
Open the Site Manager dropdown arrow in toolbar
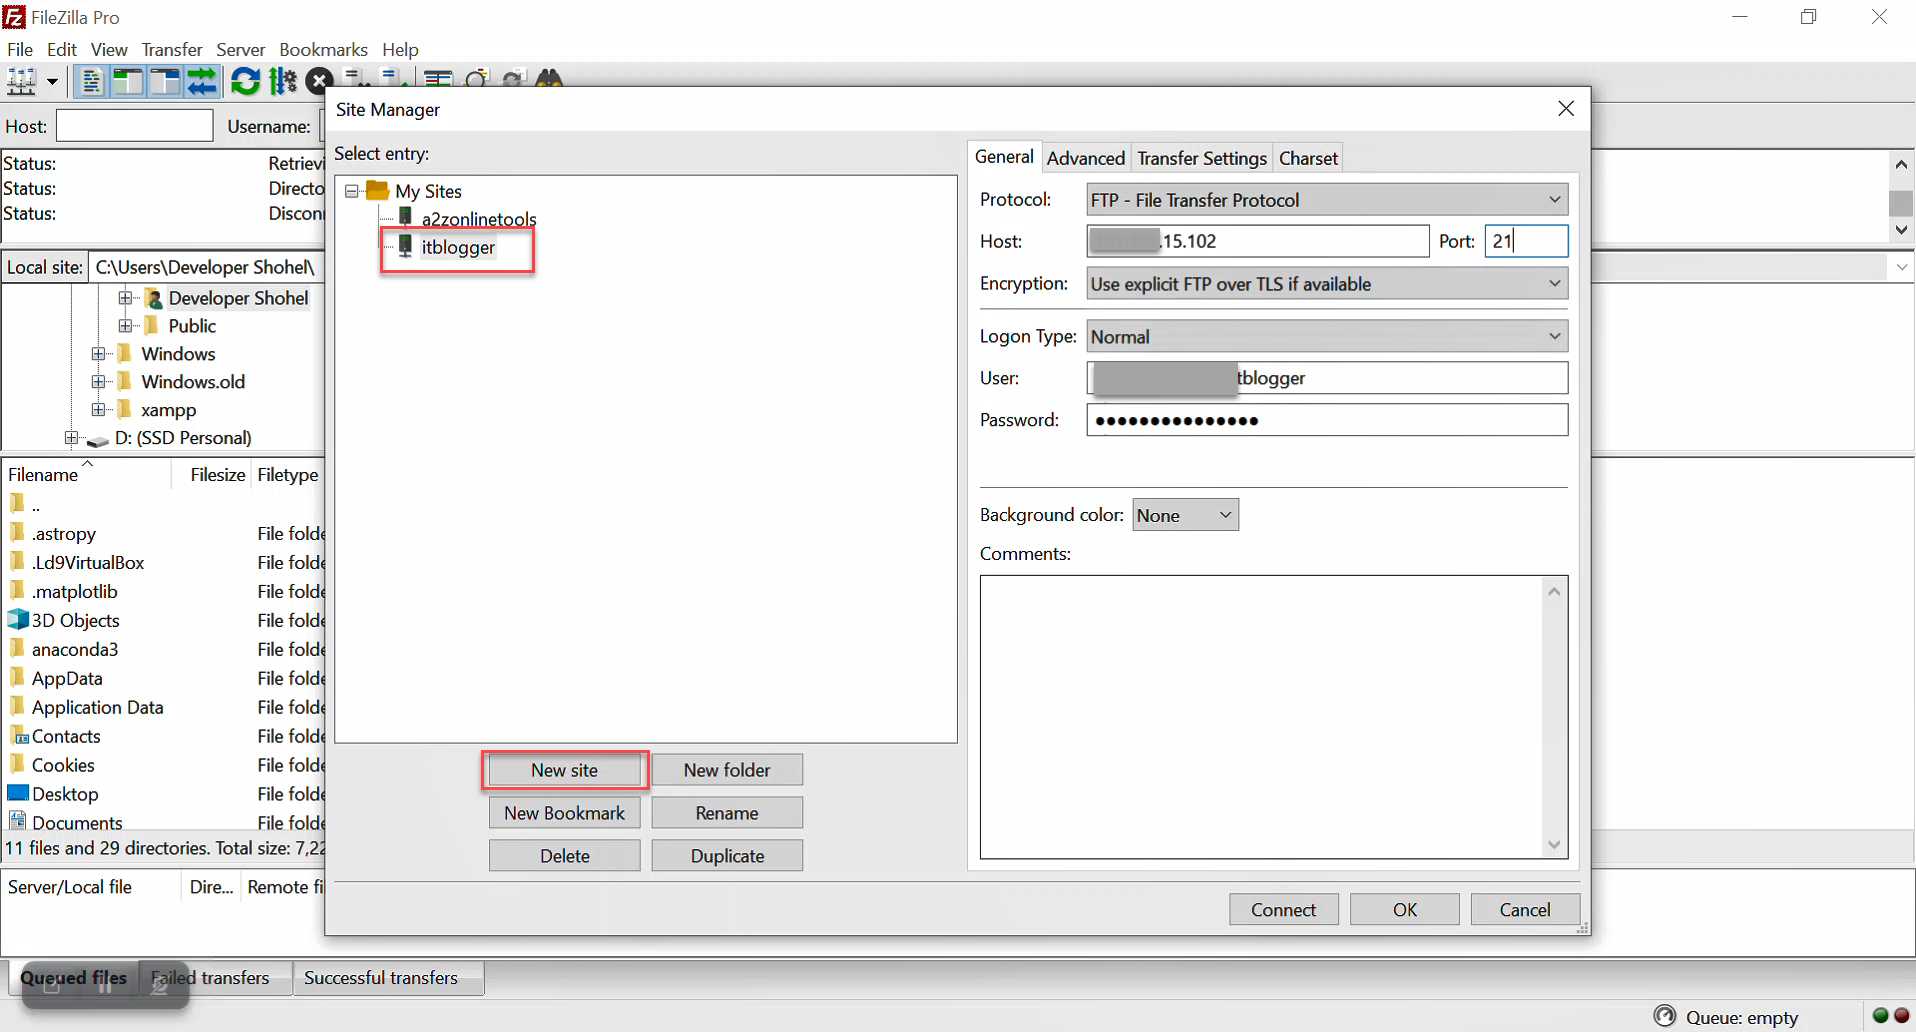coord(52,82)
